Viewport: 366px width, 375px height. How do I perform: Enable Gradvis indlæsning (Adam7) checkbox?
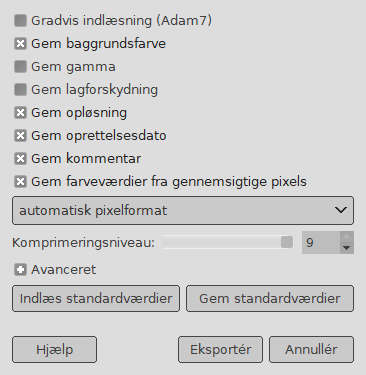(20, 21)
